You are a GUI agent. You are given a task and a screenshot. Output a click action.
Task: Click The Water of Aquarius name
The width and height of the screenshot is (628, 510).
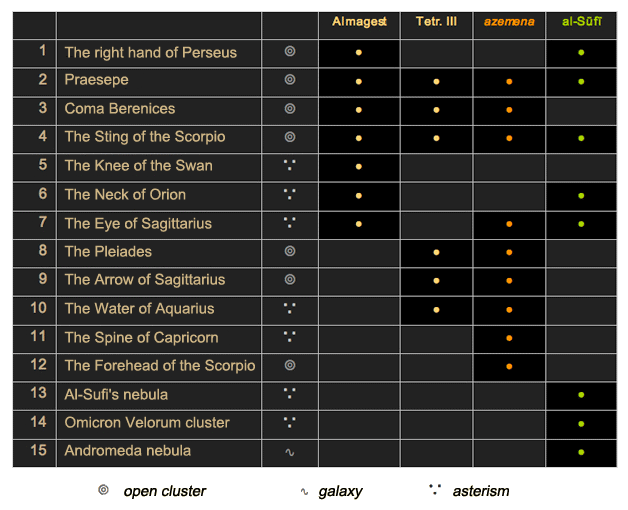pos(139,308)
